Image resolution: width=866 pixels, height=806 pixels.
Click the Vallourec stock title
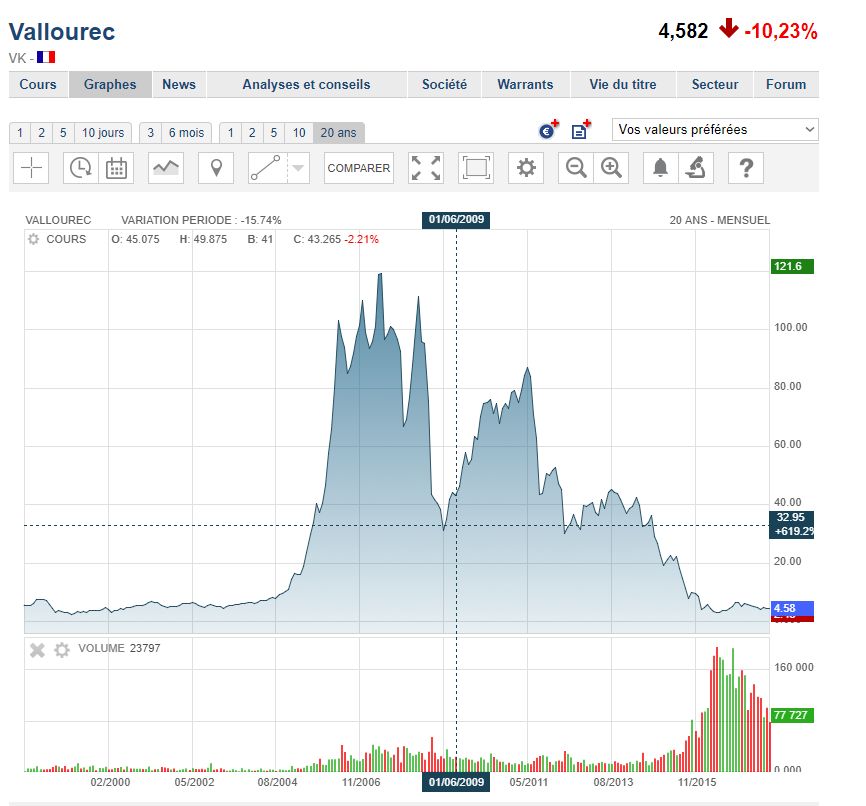tap(62, 31)
